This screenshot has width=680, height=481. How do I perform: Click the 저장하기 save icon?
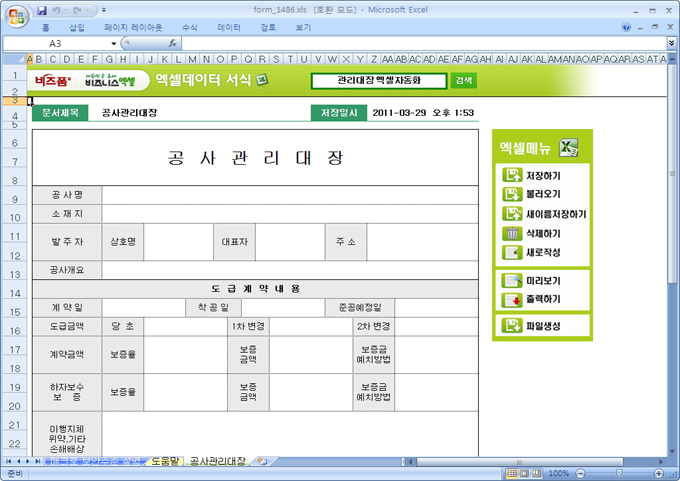(x=512, y=175)
